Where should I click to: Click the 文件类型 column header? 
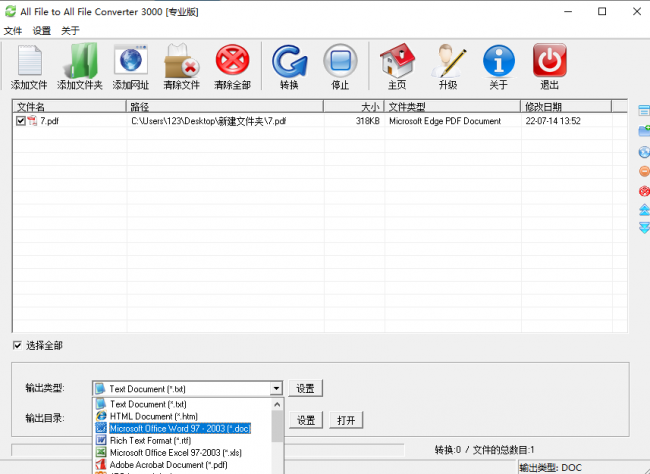tap(452, 107)
